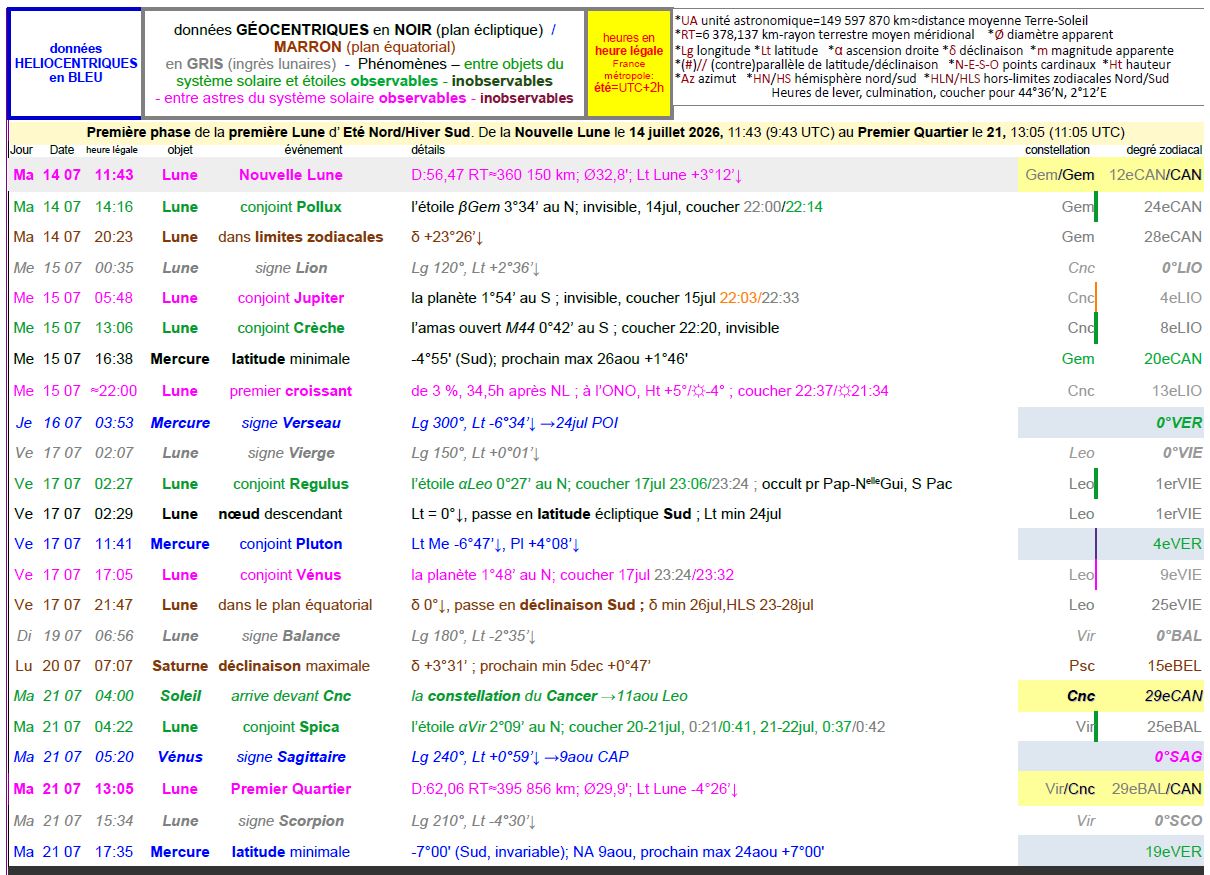Viewport: 1210px width, 875px height.
Task: Click the 'signe Verseau' event
Action: [x=290, y=423]
